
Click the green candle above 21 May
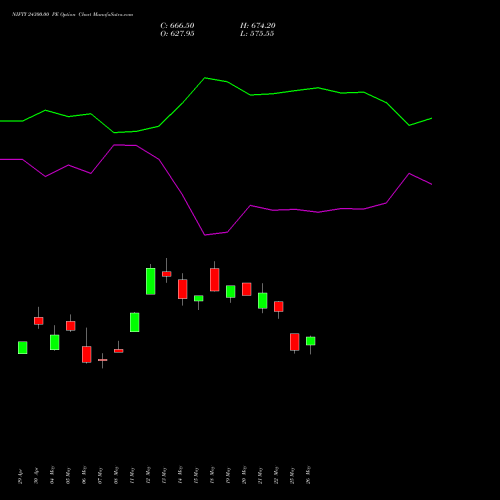pos(263,301)
